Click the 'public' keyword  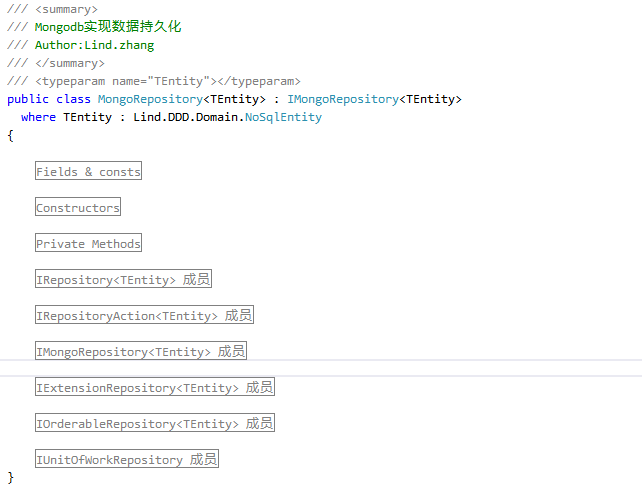click(x=28, y=99)
